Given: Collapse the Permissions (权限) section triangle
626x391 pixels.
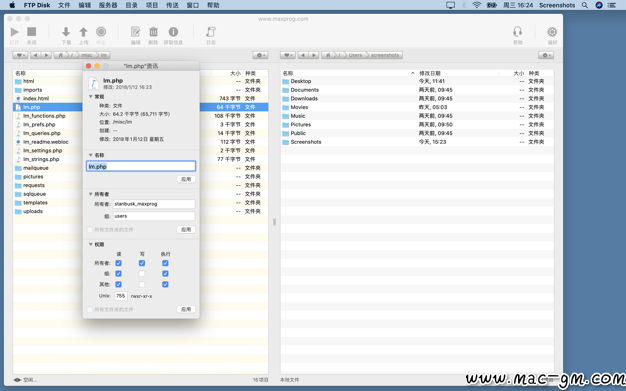Looking at the screenshot, I should [x=90, y=244].
